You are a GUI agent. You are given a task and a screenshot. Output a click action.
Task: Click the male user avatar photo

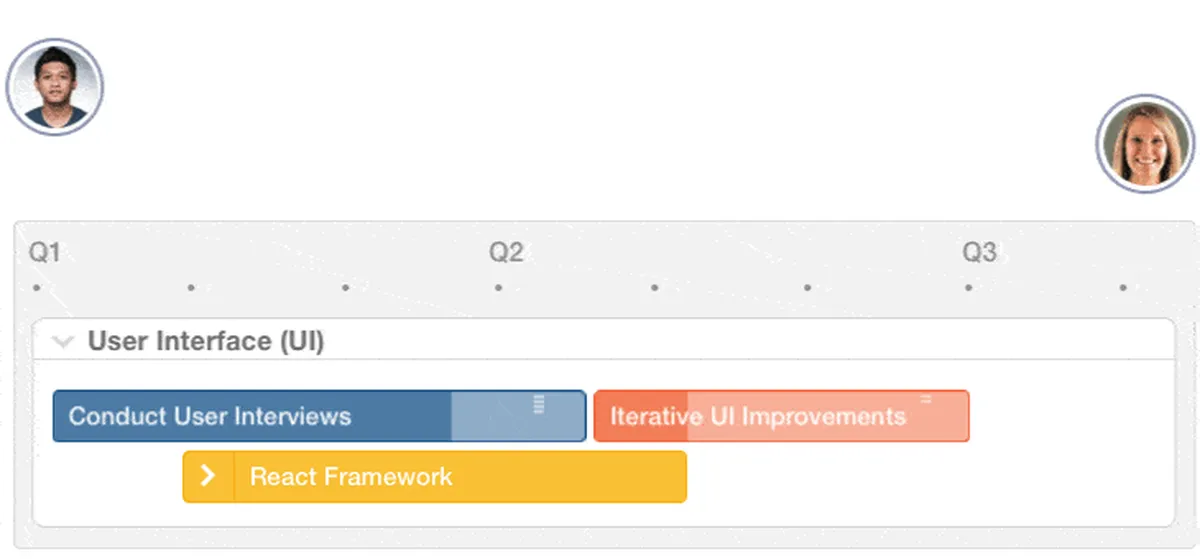pyautogui.click(x=55, y=87)
